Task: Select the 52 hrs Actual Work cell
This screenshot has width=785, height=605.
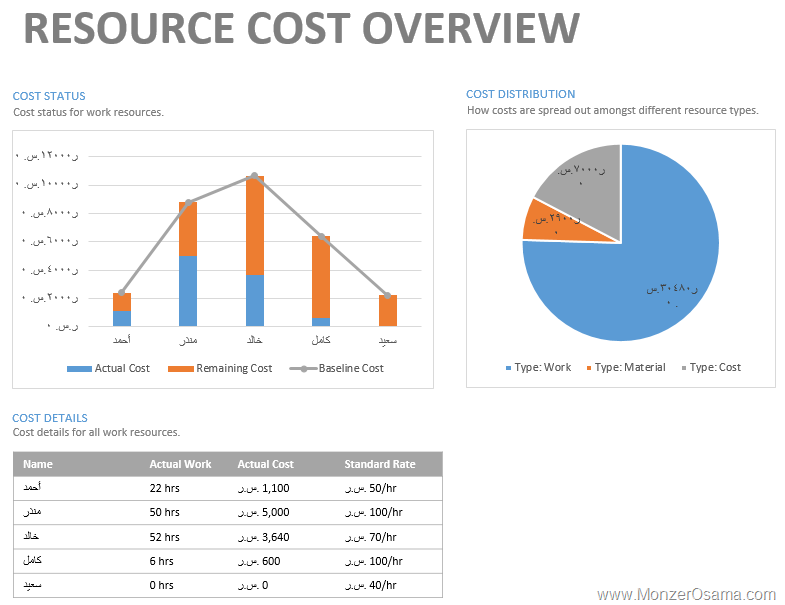Action: click(x=164, y=537)
